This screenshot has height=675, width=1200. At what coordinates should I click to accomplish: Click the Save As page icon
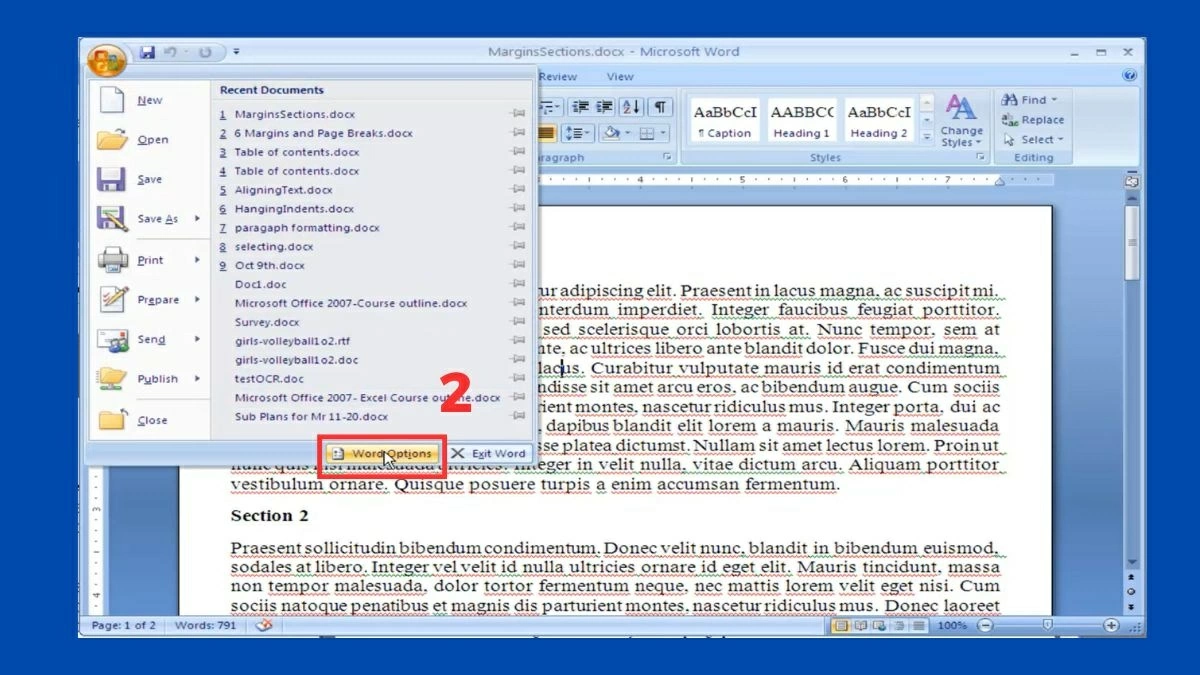pyautogui.click(x=112, y=219)
